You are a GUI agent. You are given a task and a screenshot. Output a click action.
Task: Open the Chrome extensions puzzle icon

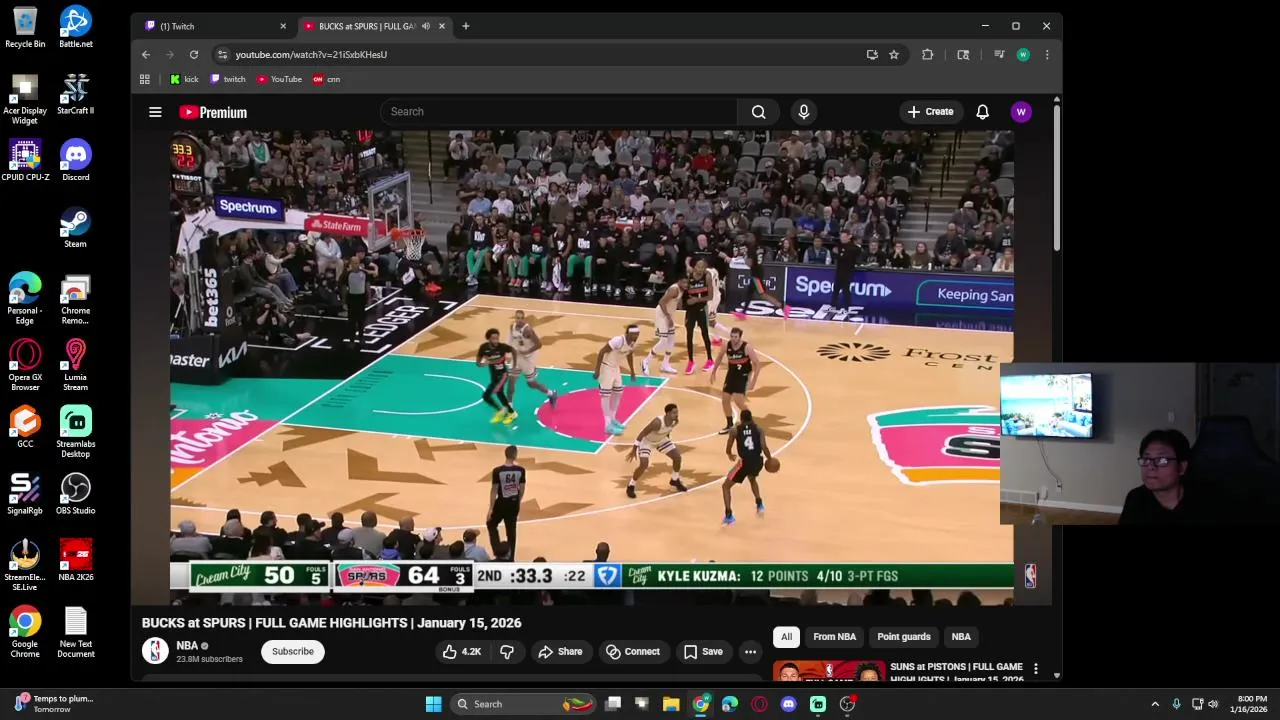coord(928,55)
